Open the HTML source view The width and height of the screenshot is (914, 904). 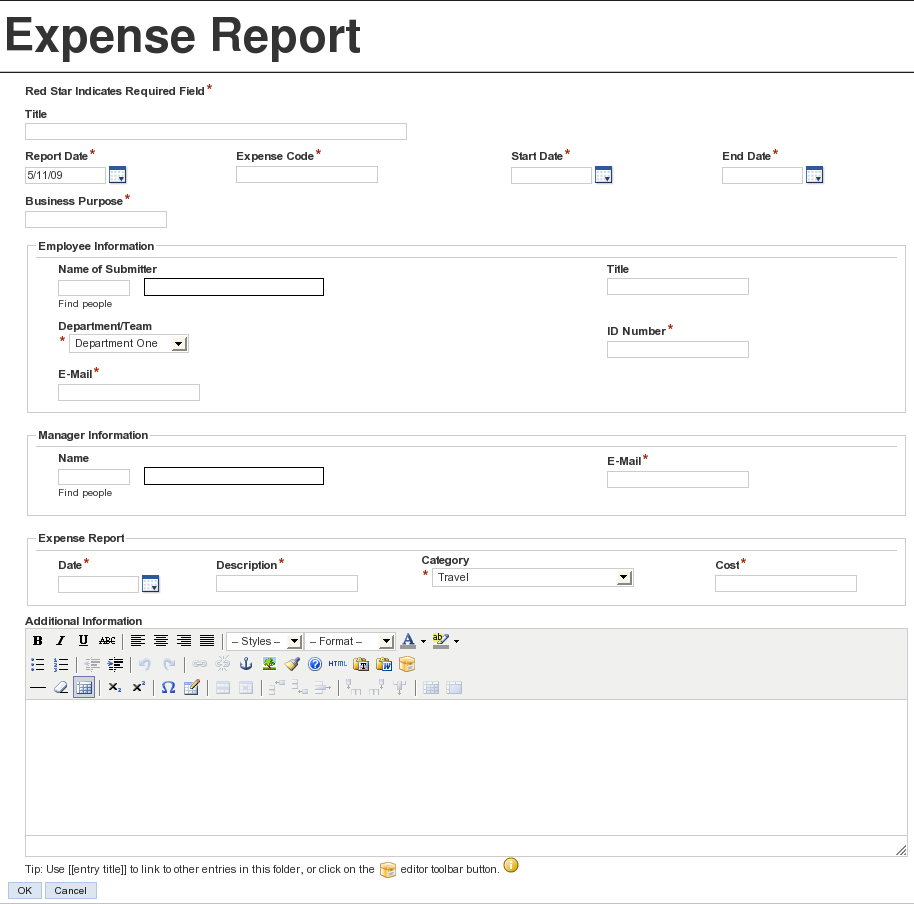coord(337,664)
